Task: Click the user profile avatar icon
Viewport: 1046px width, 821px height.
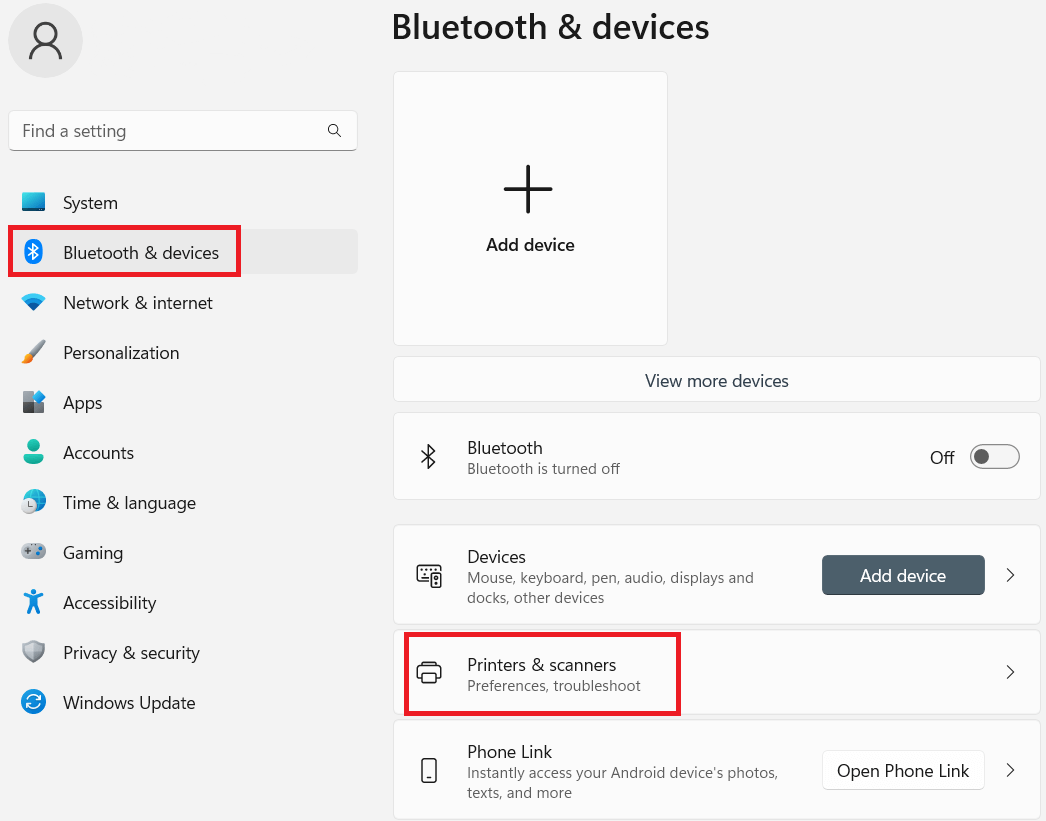Action: pyautogui.click(x=45, y=40)
